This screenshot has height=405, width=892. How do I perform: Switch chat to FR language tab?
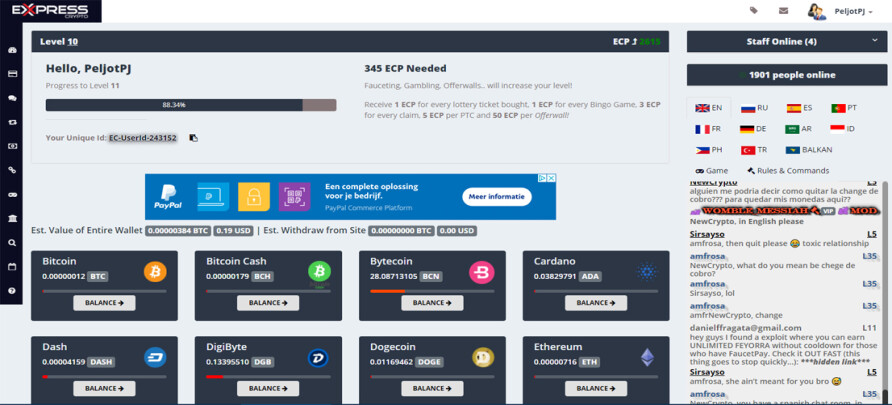point(708,129)
